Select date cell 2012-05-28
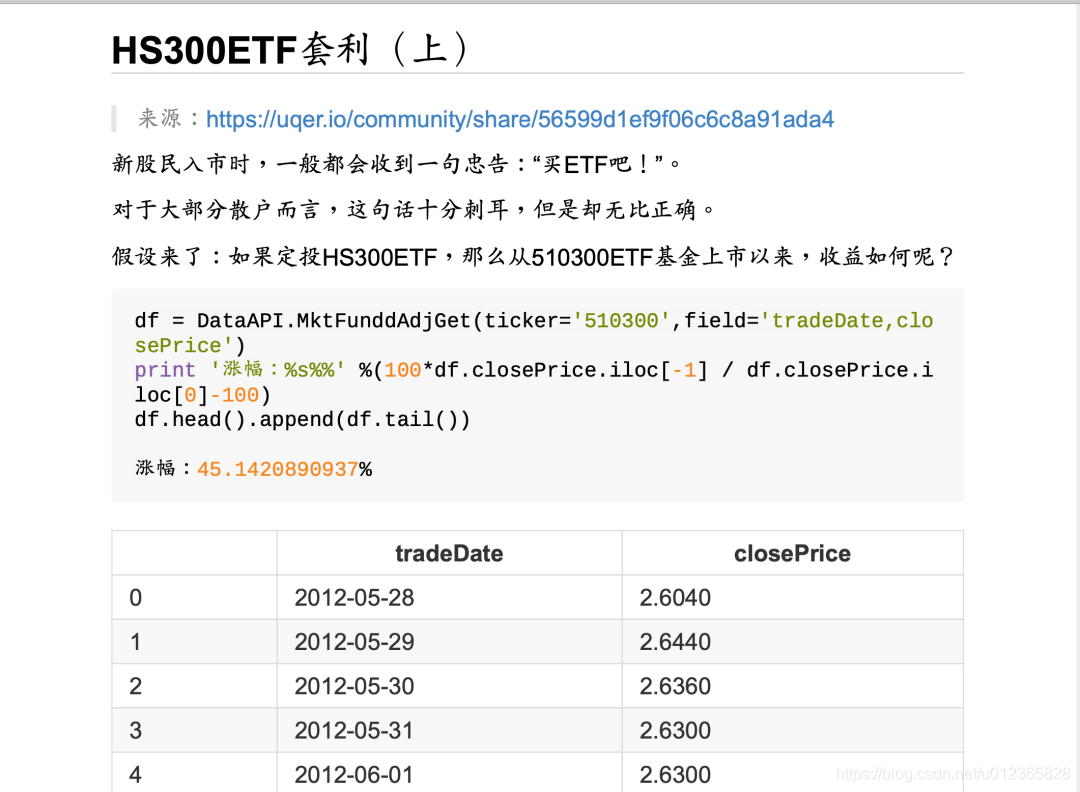 pos(354,597)
